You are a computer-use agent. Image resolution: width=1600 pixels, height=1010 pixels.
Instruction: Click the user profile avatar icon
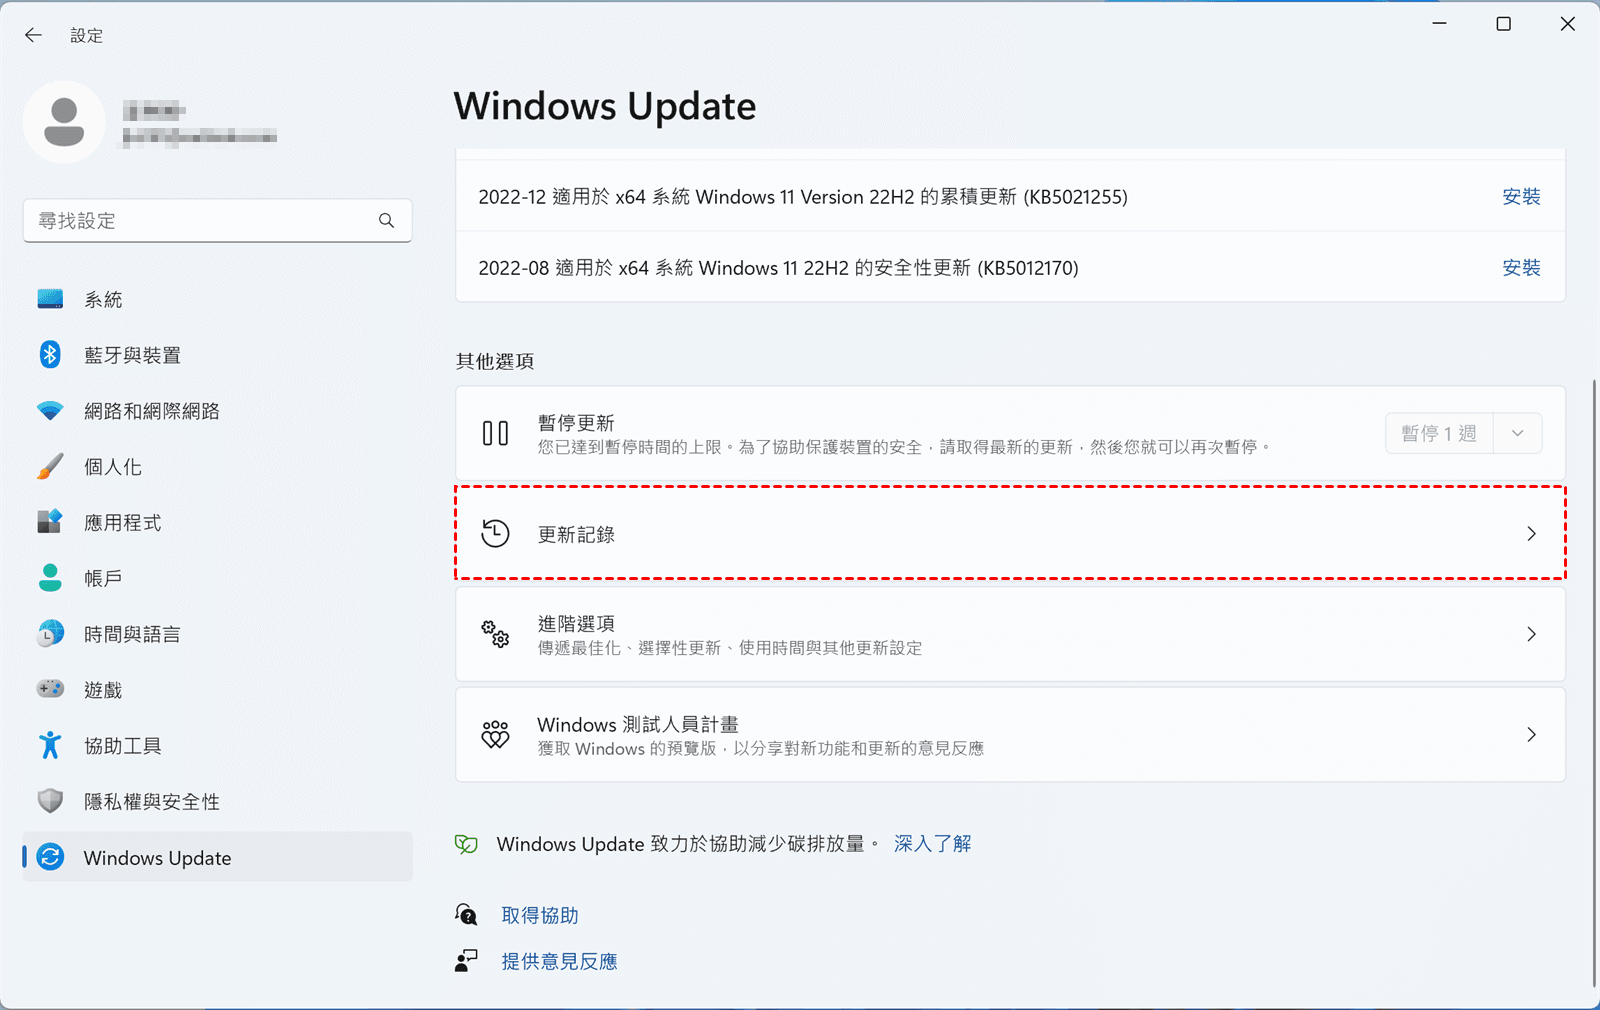click(x=64, y=122)
